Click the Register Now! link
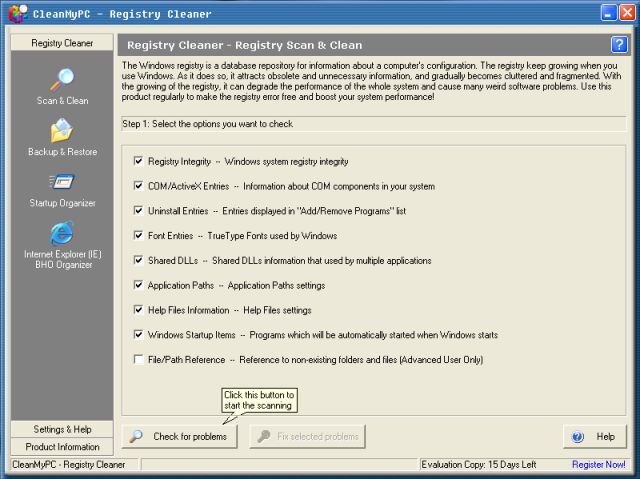The image size is (640, 479). pyautogui.click(x=598, y=464)
